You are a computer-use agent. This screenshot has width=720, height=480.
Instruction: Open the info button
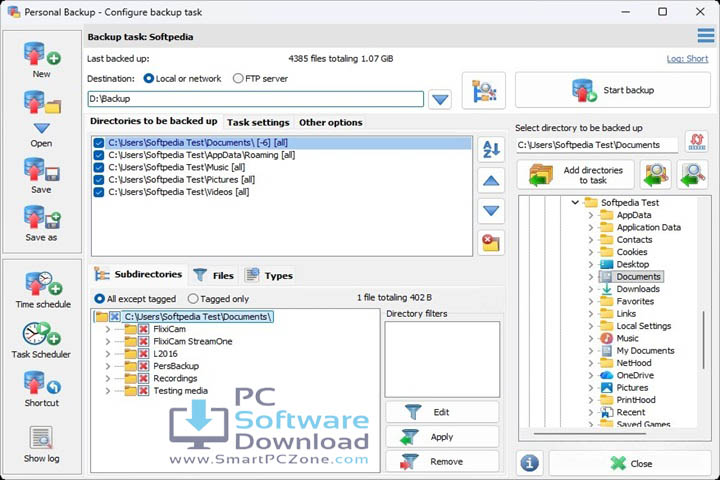pyautogui.click(x=529, y=463)
